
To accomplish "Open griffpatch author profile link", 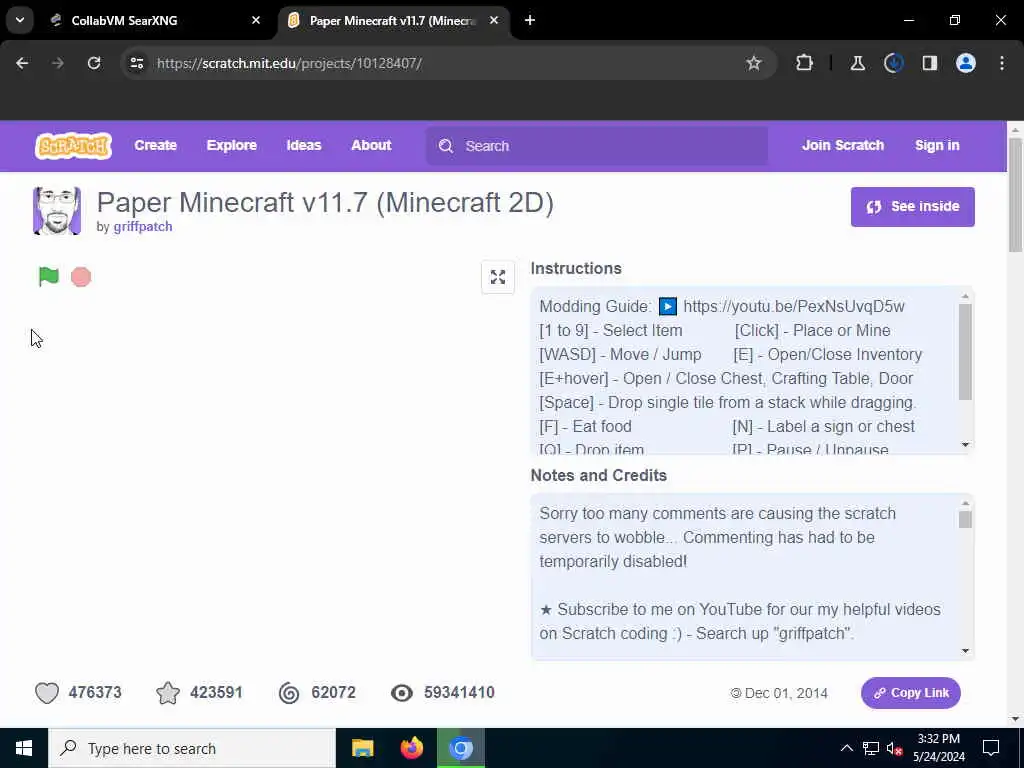I will point(143,227).
